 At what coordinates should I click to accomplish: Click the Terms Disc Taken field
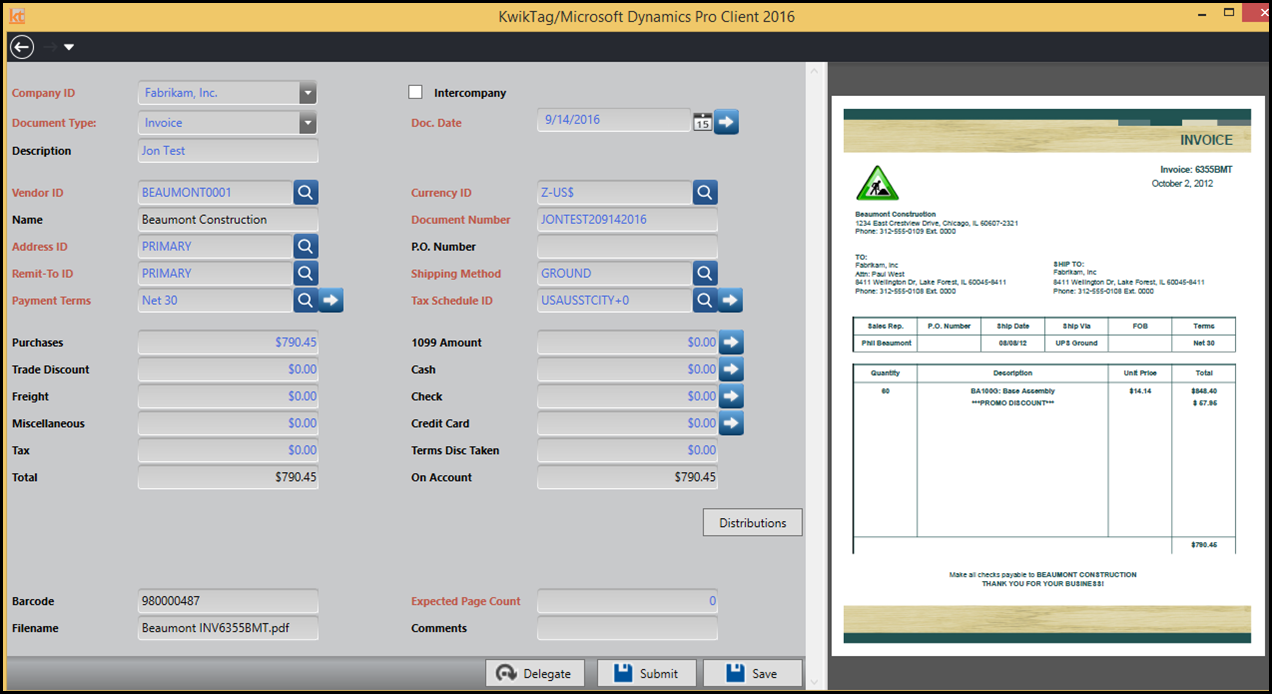click(x=627, y=450)
